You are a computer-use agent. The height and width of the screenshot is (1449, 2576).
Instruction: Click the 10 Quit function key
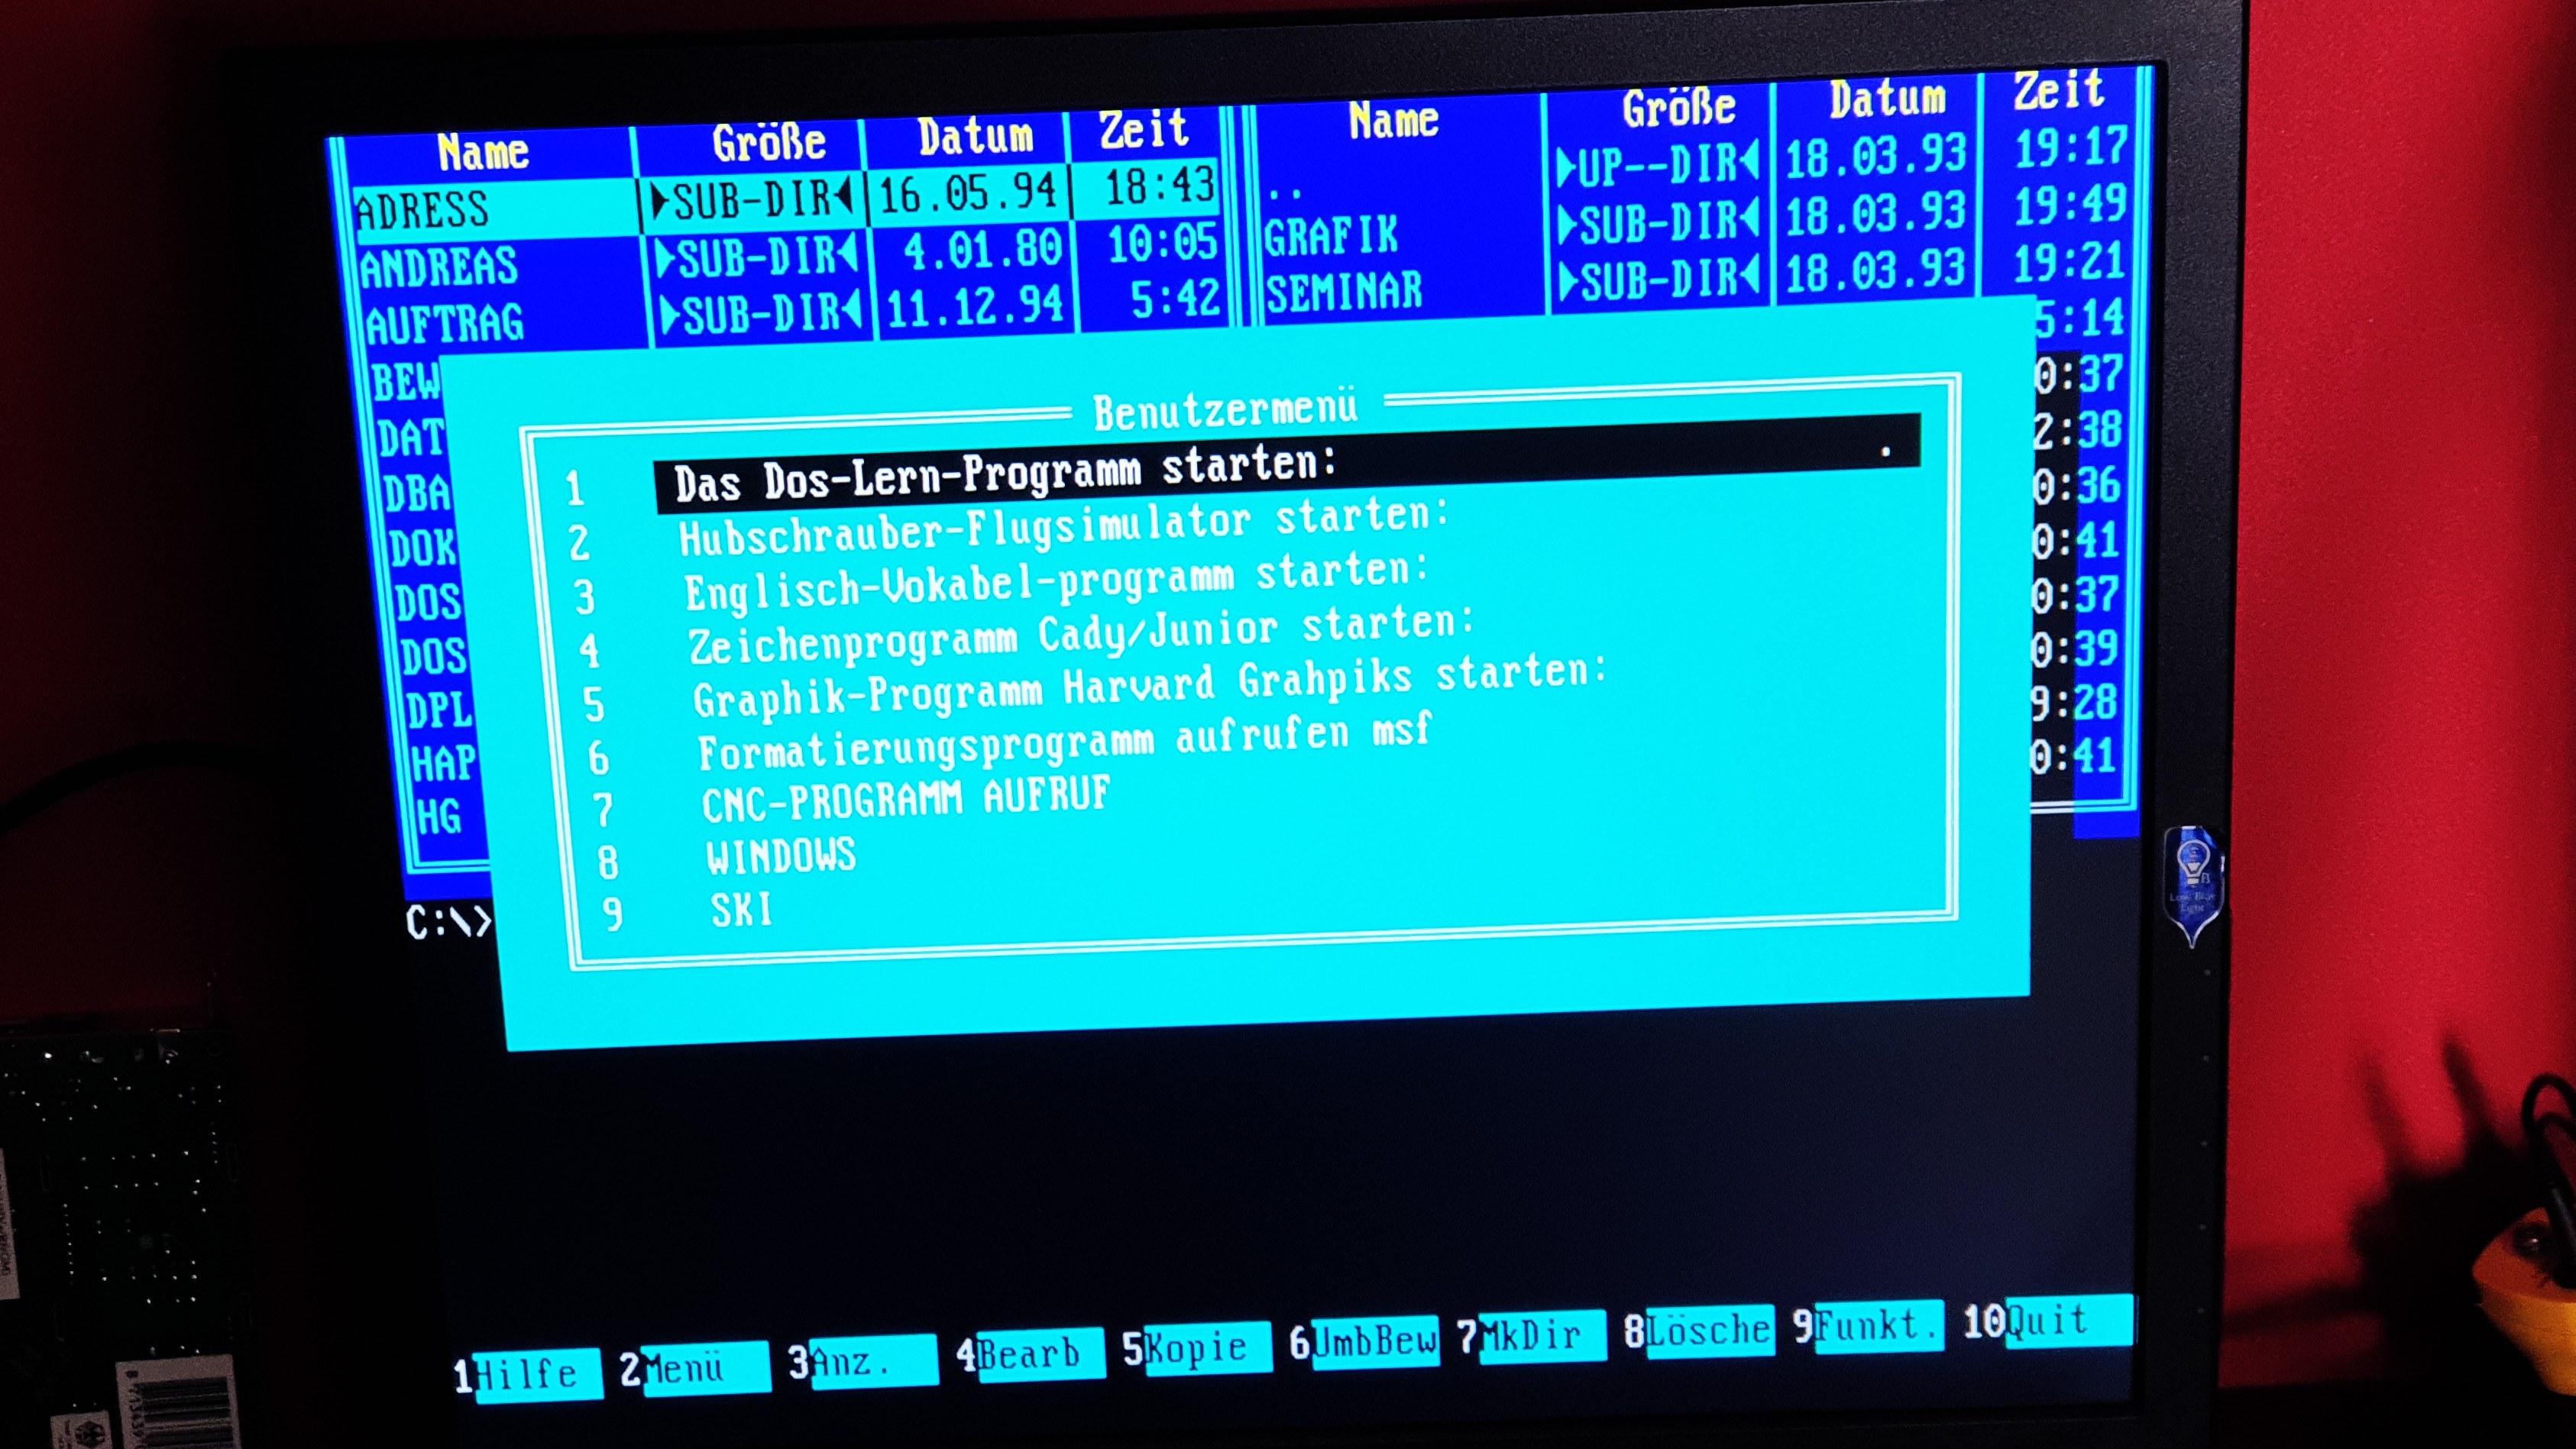[2047, 1319]
